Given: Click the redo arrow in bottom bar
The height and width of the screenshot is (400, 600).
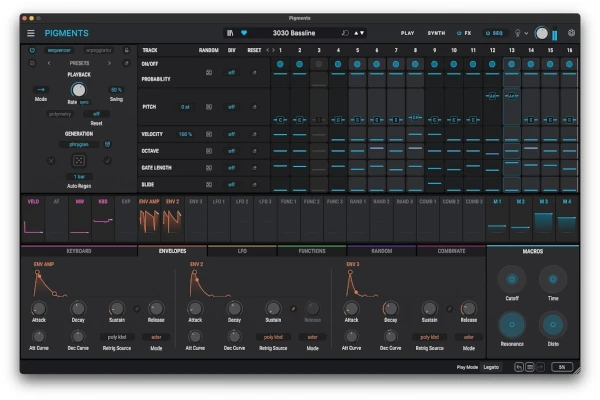Looking at the screenshot, I should [x=540, y=367].
